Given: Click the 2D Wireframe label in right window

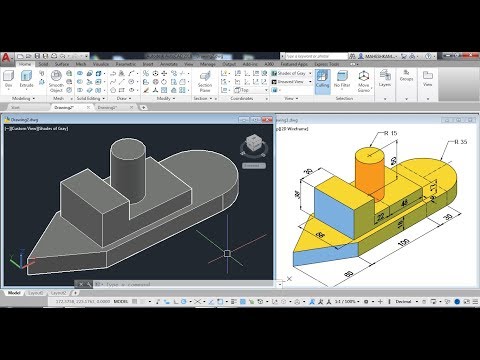Looking at the screenshot, I should [294, 129].
